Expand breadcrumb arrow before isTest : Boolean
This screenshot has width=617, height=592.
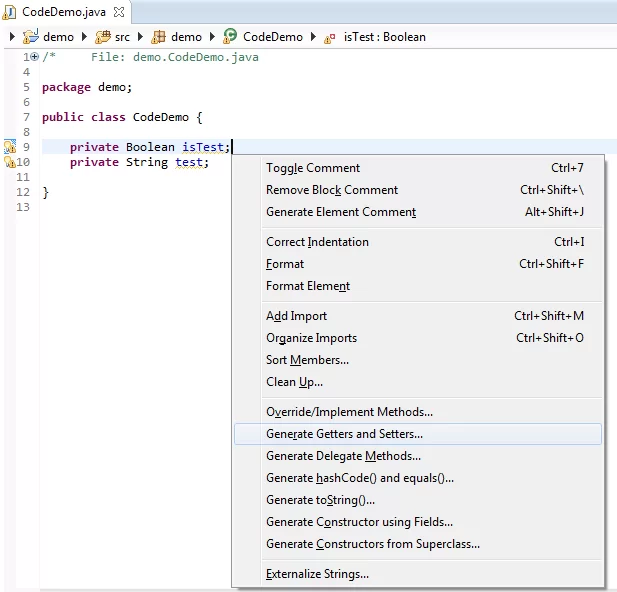313,37
